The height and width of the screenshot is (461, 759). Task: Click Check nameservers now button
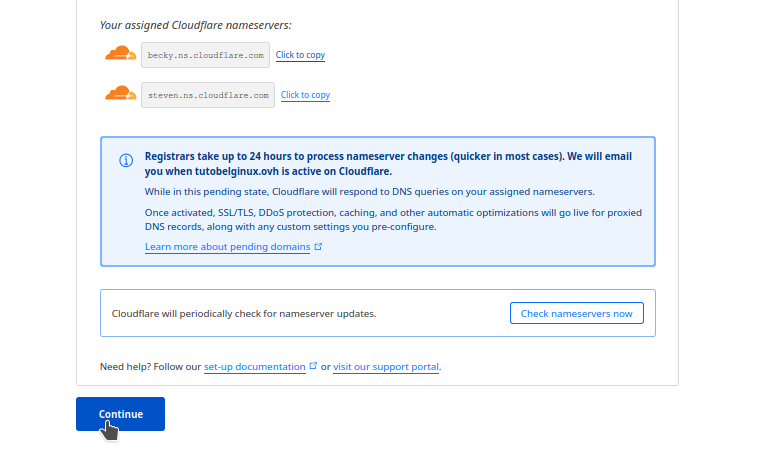577,313
